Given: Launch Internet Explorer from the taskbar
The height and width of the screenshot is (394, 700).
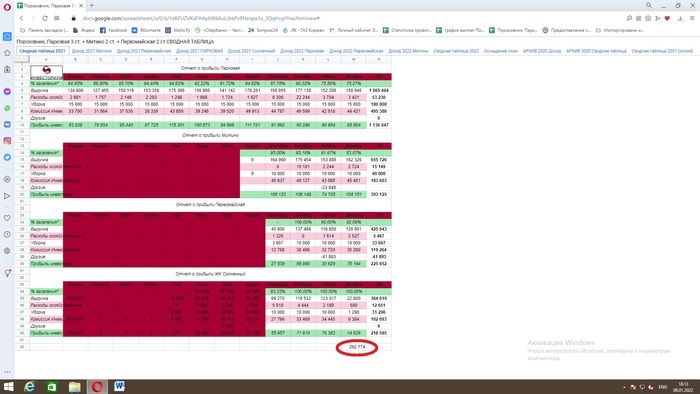Looking at the screenshot, I should click(29, 386).
